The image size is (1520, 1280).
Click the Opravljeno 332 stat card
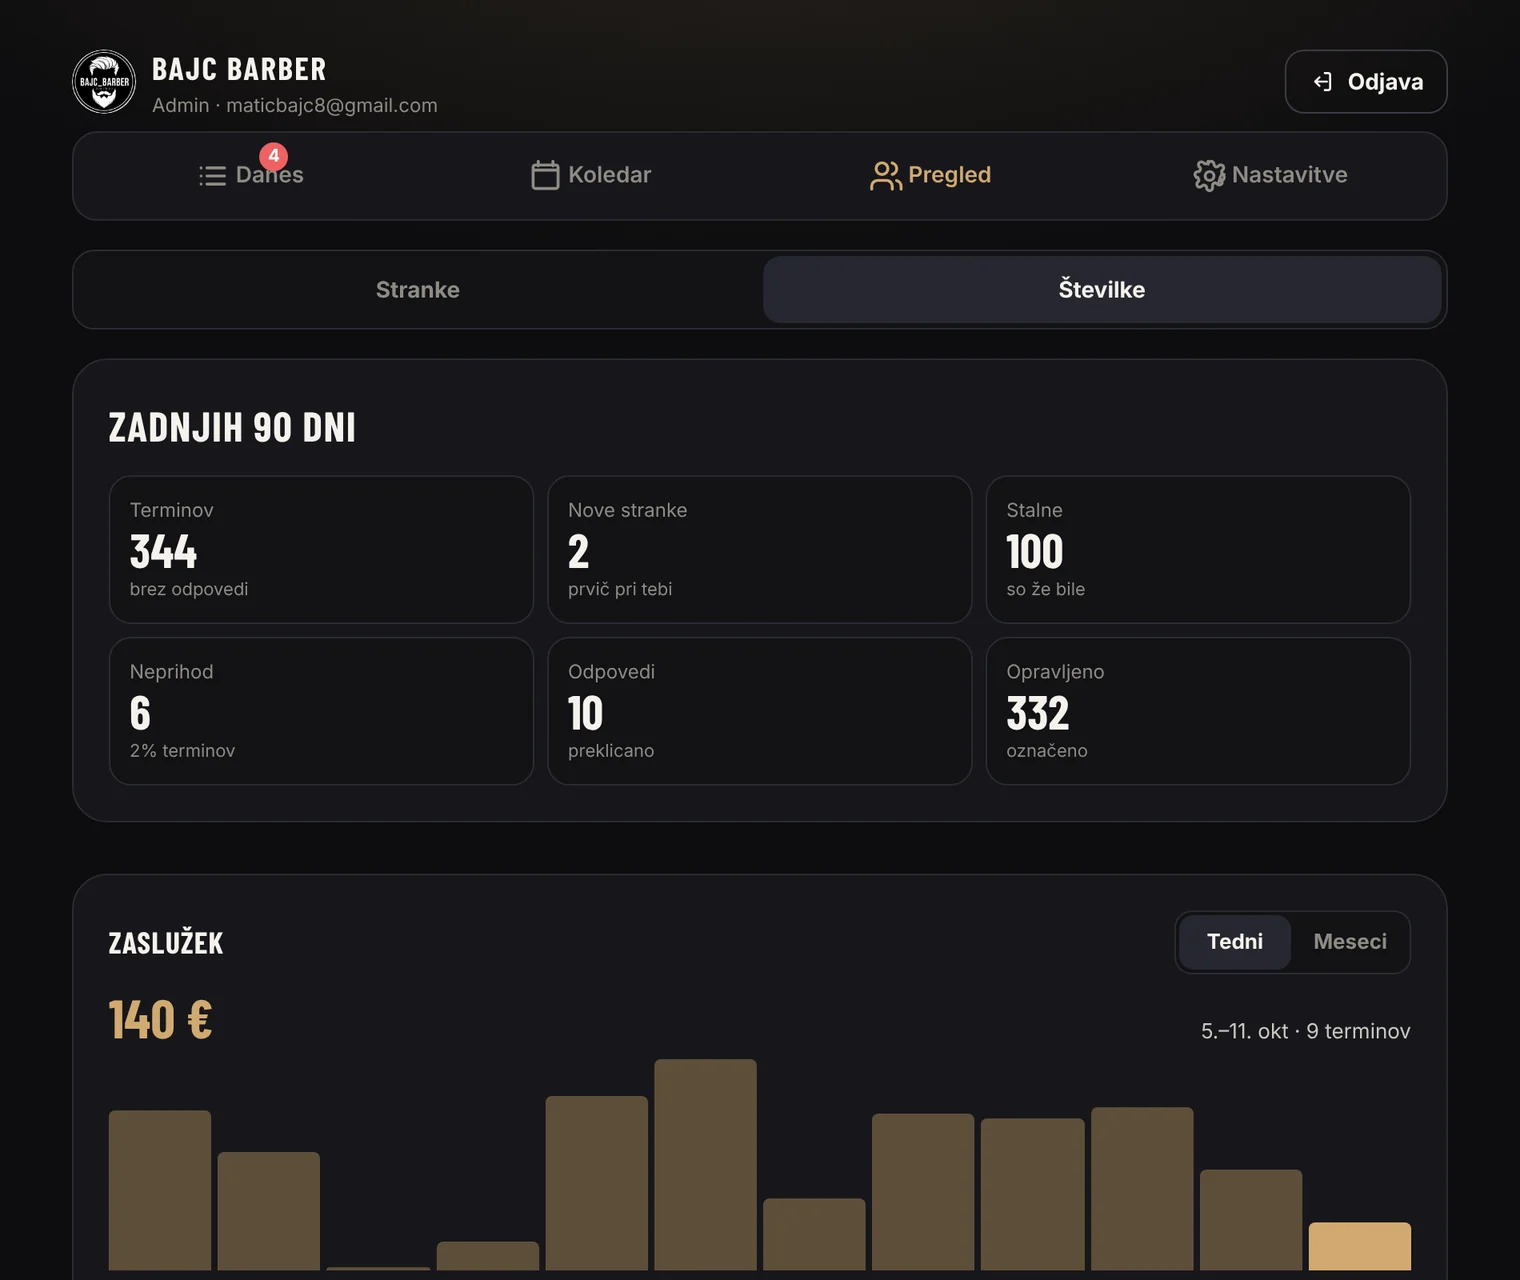[1198, 711]
